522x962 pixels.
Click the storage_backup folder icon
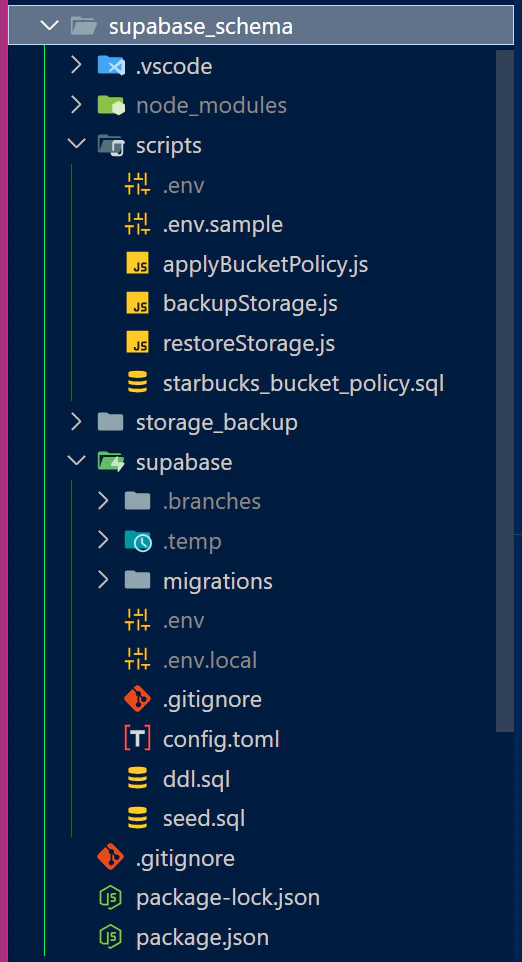pyautogui.click(x=111, y=422)
